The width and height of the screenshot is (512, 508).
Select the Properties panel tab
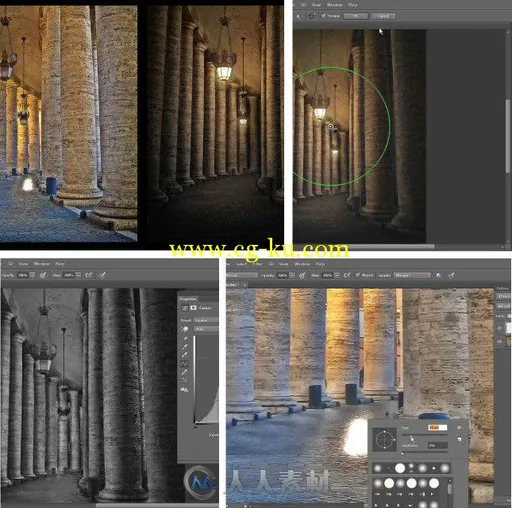(188, 299)
